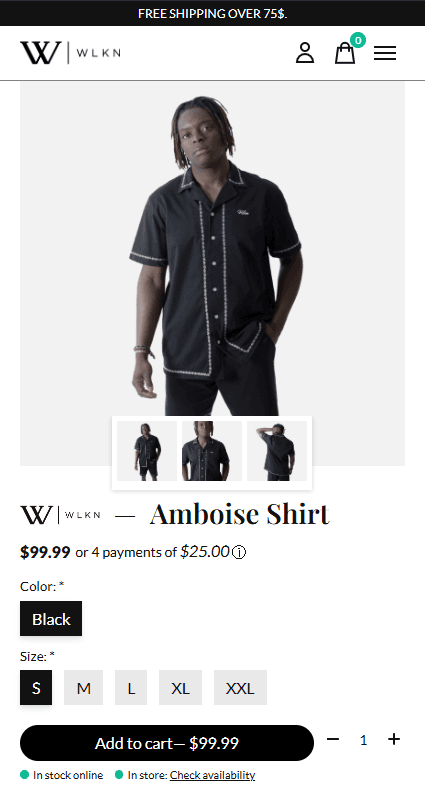Click the payment info circle icon
This screenshot has height=800, width=425.
[x=239, y=553]
